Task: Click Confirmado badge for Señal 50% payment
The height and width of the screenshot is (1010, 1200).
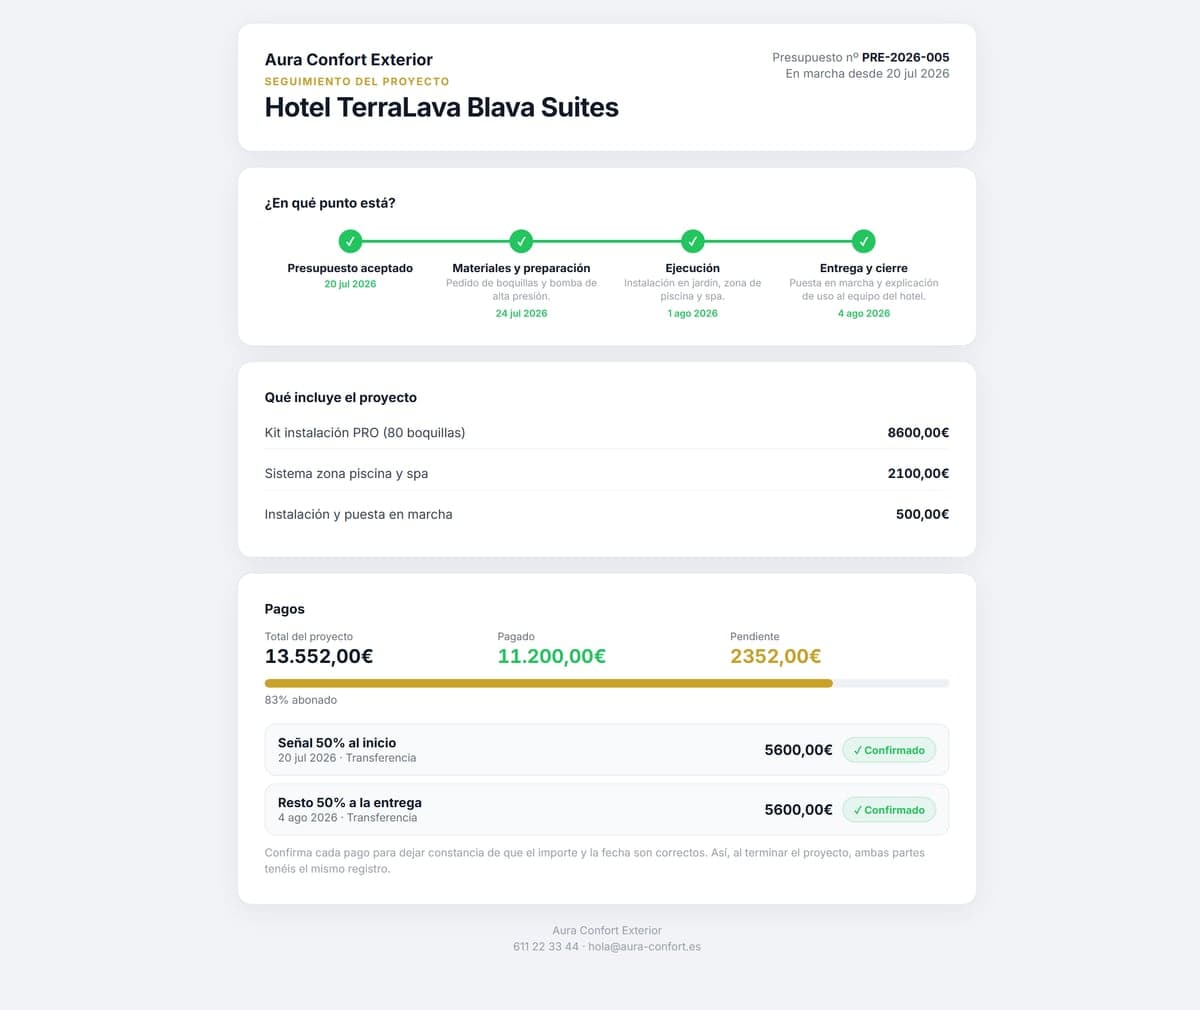Action: click(x=889, y=750)
